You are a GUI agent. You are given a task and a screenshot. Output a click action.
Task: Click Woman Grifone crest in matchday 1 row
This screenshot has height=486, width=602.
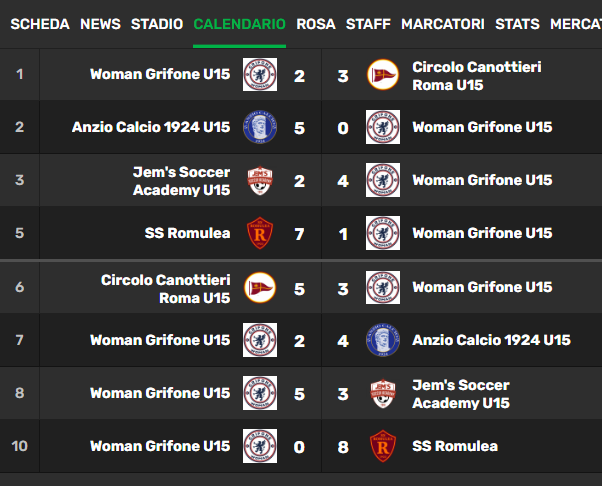[x=260, y=74]
